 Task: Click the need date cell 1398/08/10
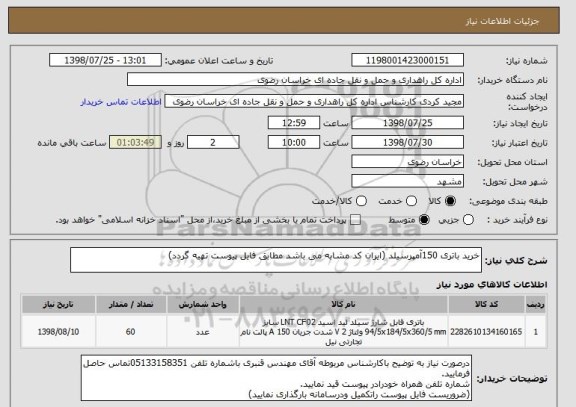coord(58,332)
